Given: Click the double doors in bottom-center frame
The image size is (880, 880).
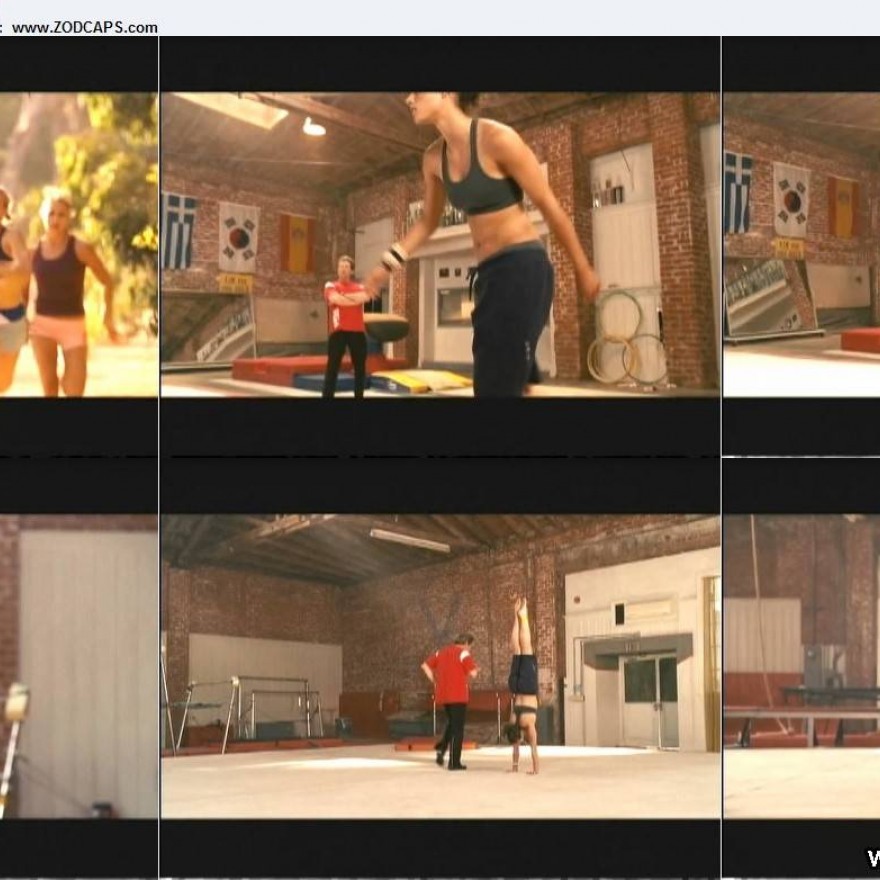Looking at the screenshot, I should 651,698.
